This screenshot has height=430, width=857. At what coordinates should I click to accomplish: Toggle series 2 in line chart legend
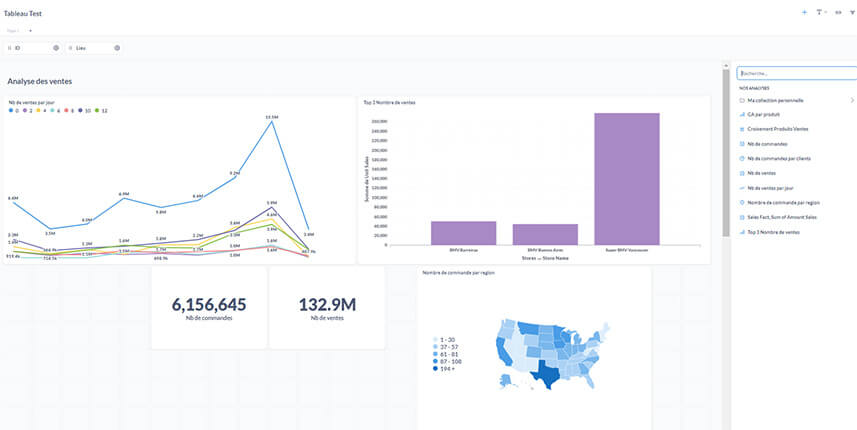click(27, 110)
